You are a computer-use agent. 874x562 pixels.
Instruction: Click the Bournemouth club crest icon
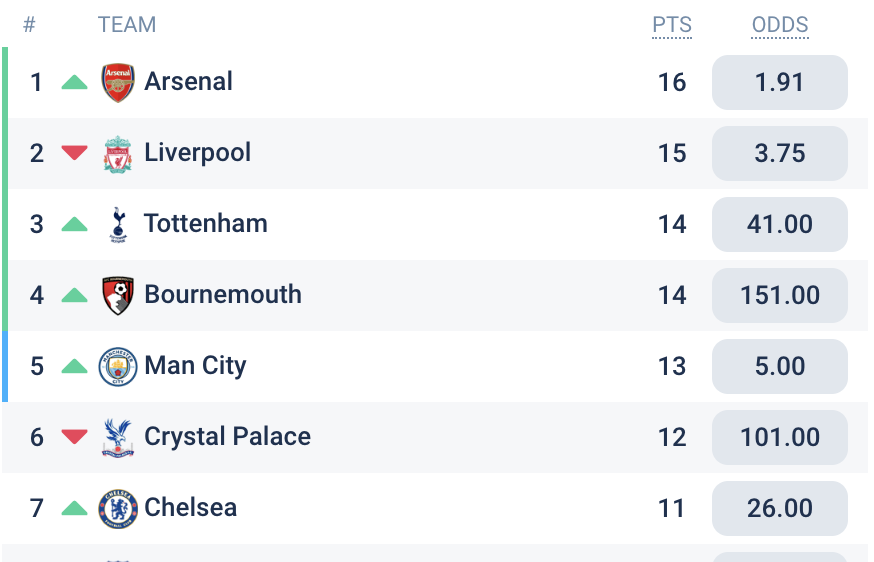tap(118, 296)
